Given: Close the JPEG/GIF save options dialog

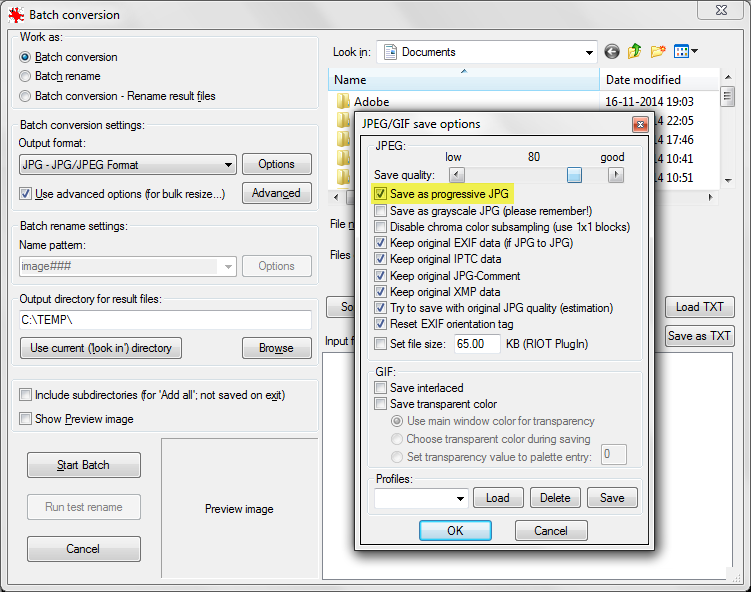Looking at the screenshot, I should (x=639, y=124).
